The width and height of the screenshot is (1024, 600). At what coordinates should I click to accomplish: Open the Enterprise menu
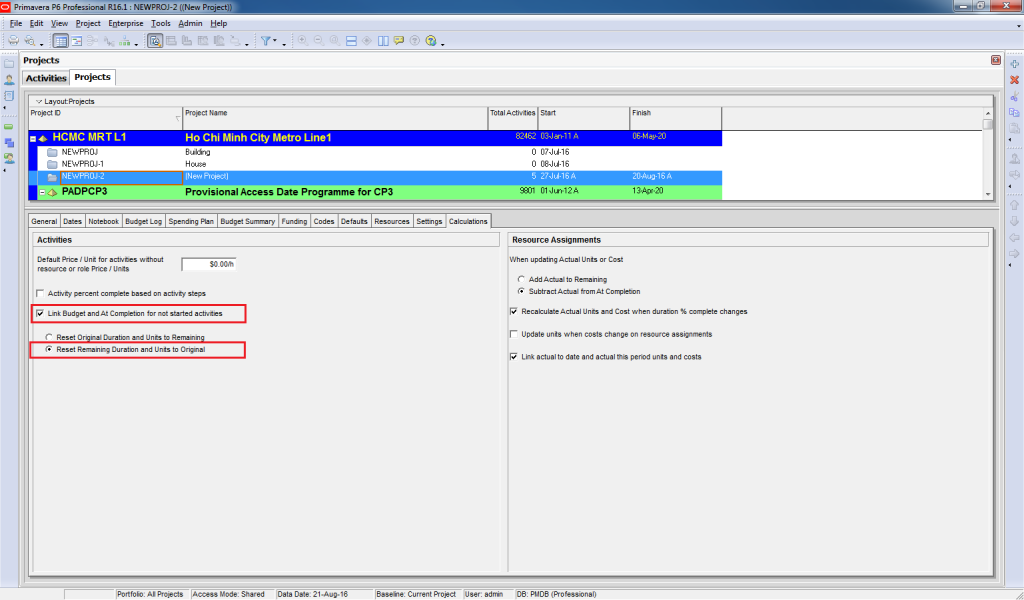pyautogui.click(x=125, y=24)
